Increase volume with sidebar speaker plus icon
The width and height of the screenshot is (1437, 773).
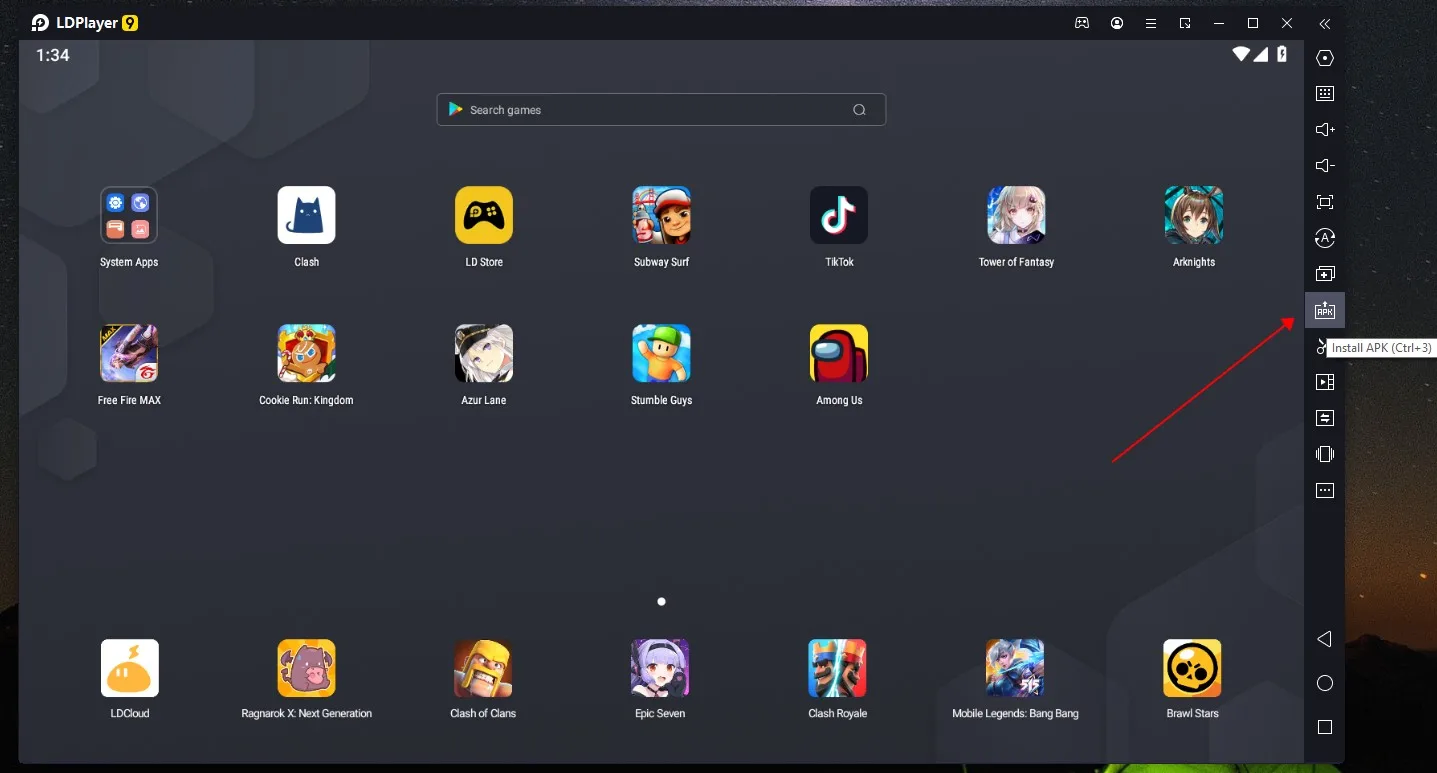click(1325, 130)
